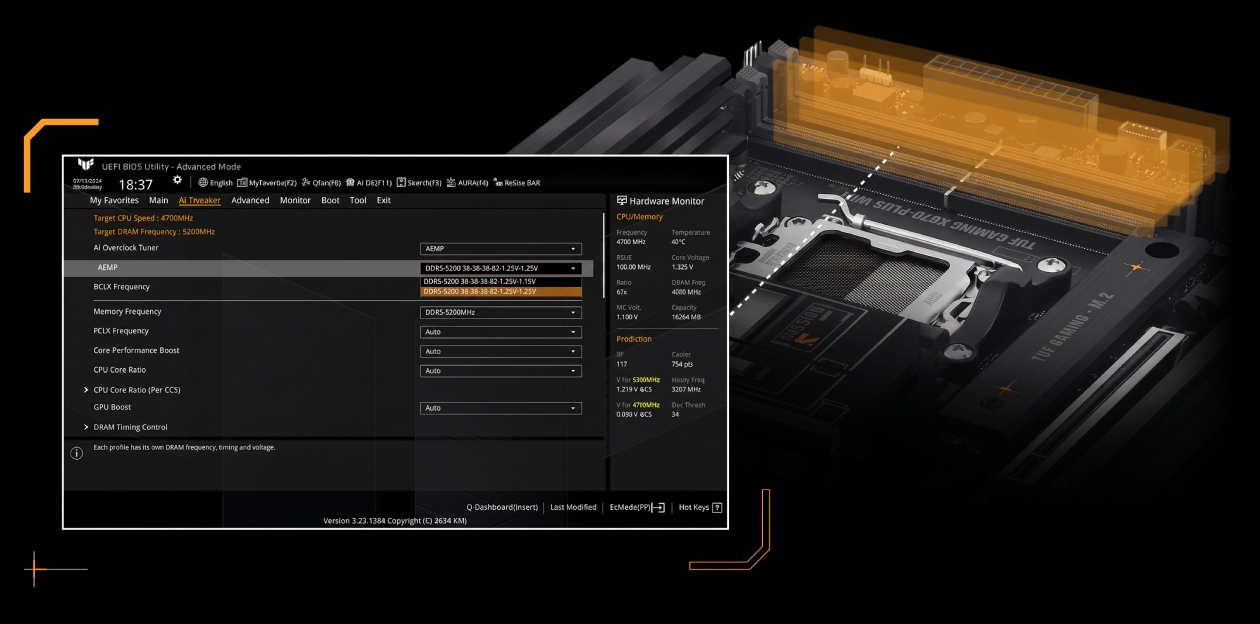1260x624 pixels.
Task: Click the EzMode exit arrow icon
Action: tap(658, 507)
